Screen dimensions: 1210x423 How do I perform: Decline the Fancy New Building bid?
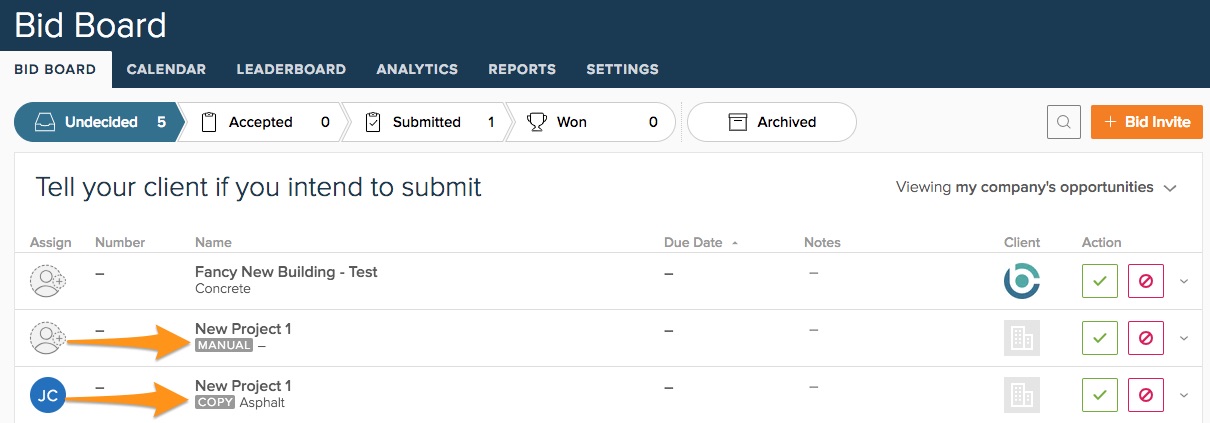[1145, 281]
